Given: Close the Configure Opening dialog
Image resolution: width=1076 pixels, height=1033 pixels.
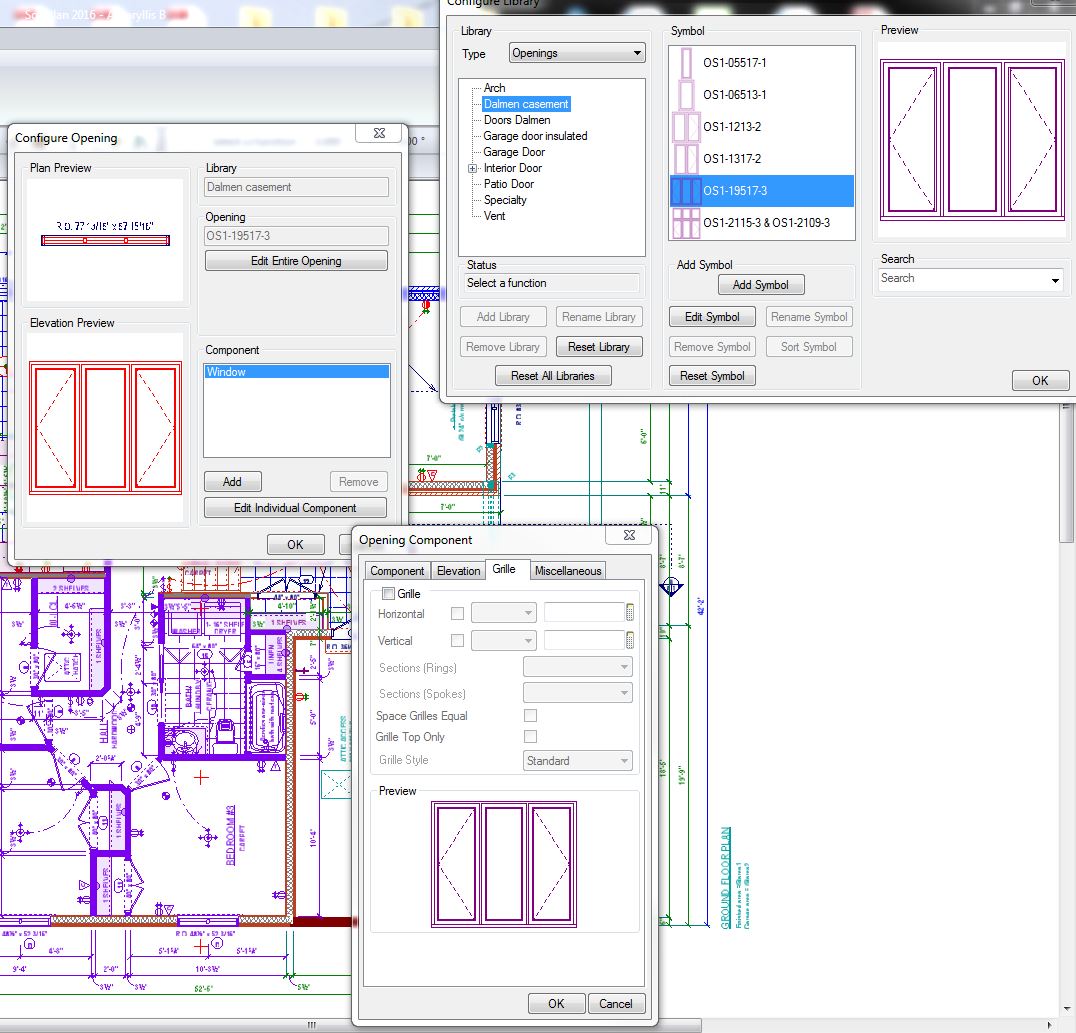Looking at the screenshot, I should [379, 132].
